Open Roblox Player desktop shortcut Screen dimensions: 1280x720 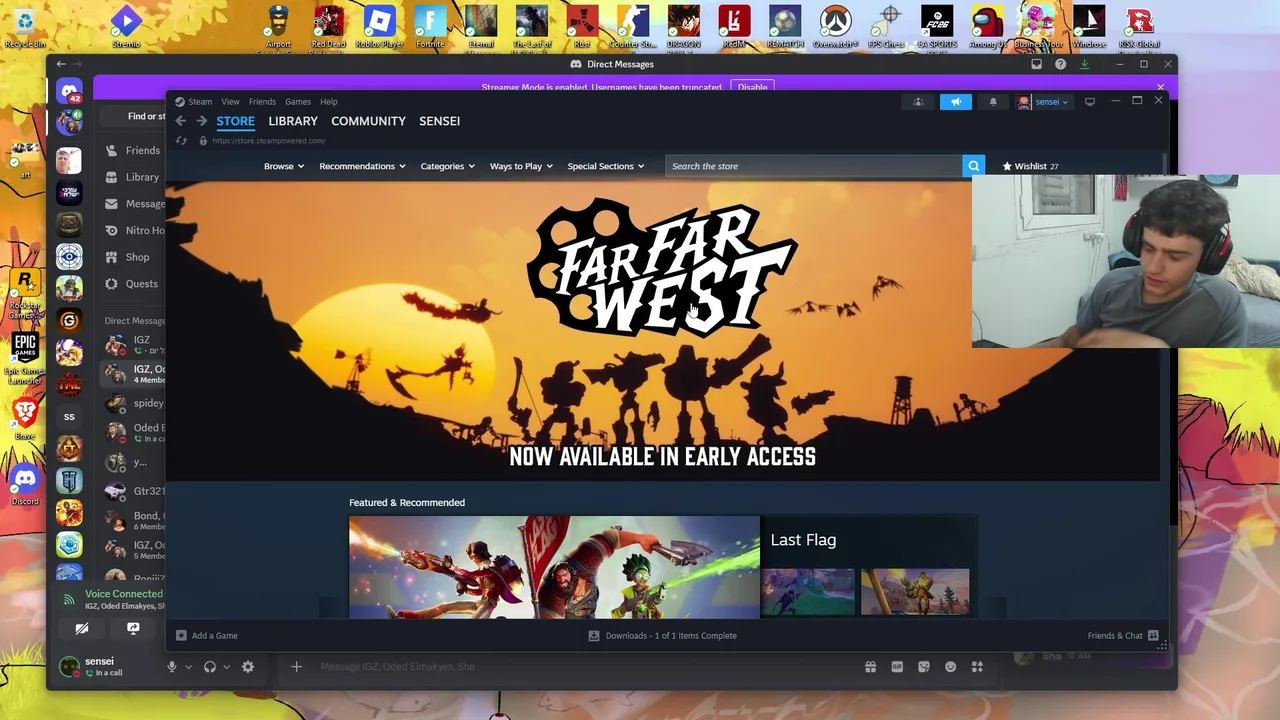coord(379,27)
